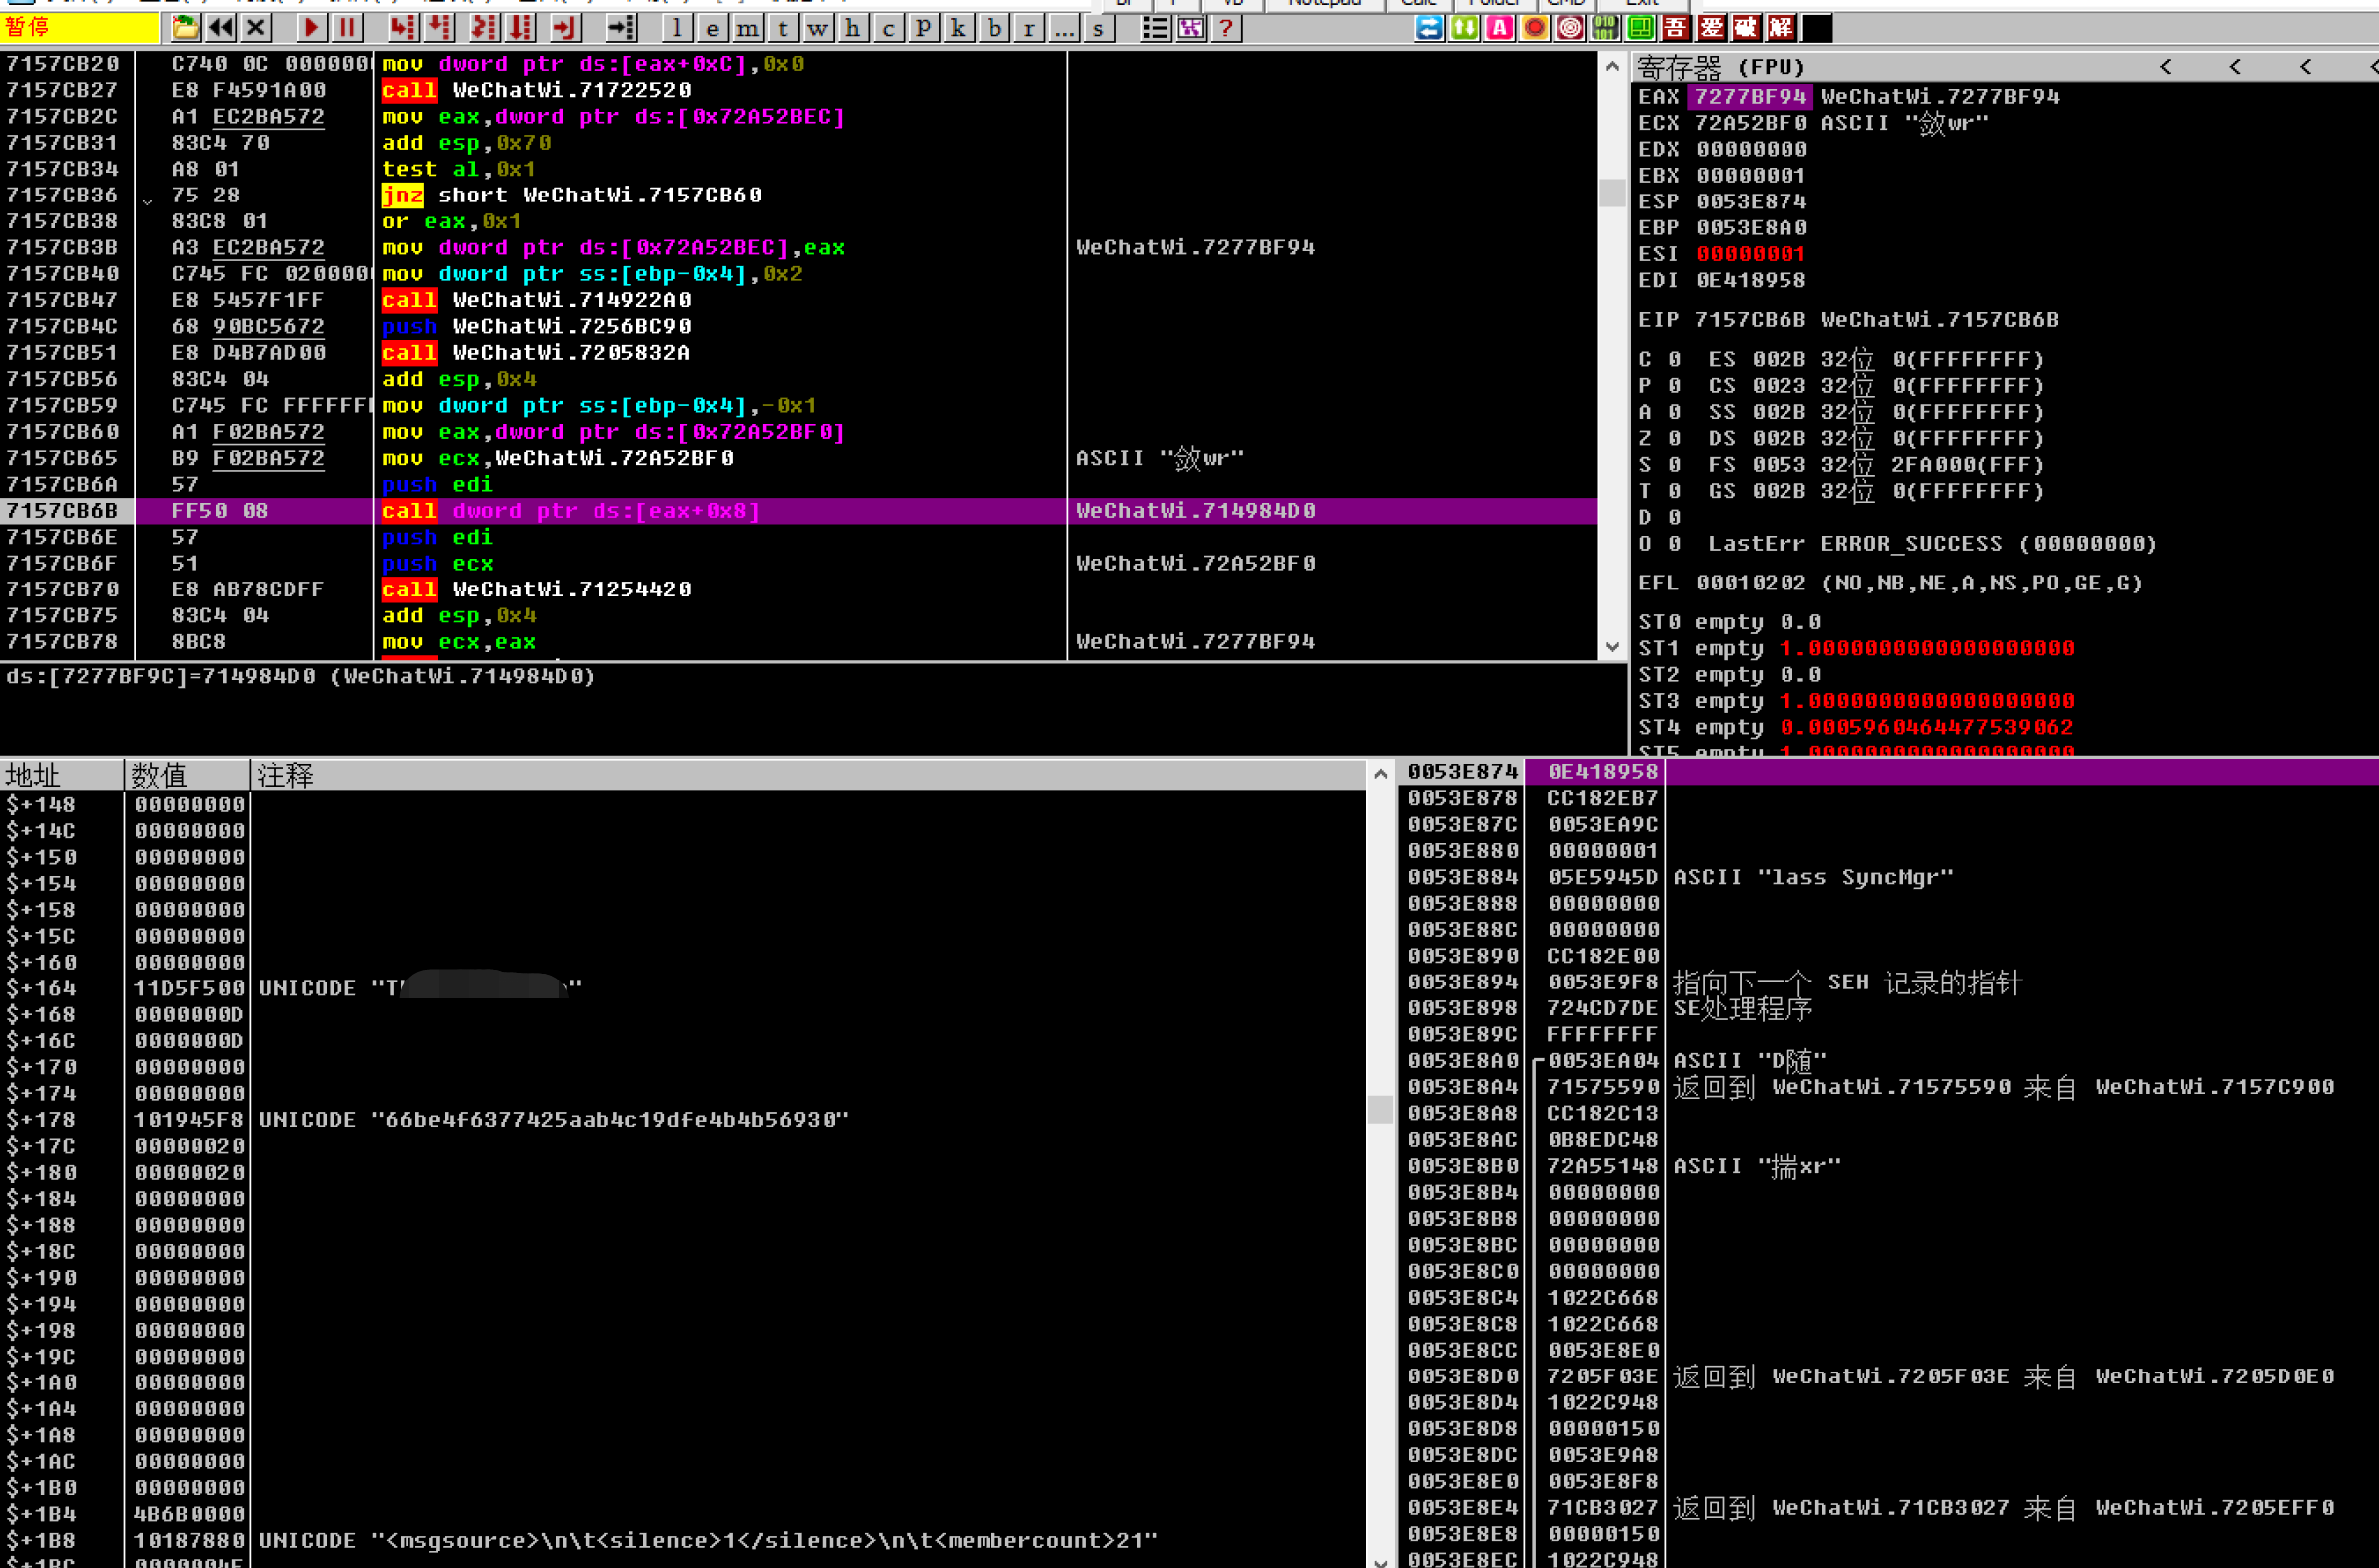This screenshot has width=2379, height=1568.
Task: Show References via 'r' button
Action: coord(1029,28)
